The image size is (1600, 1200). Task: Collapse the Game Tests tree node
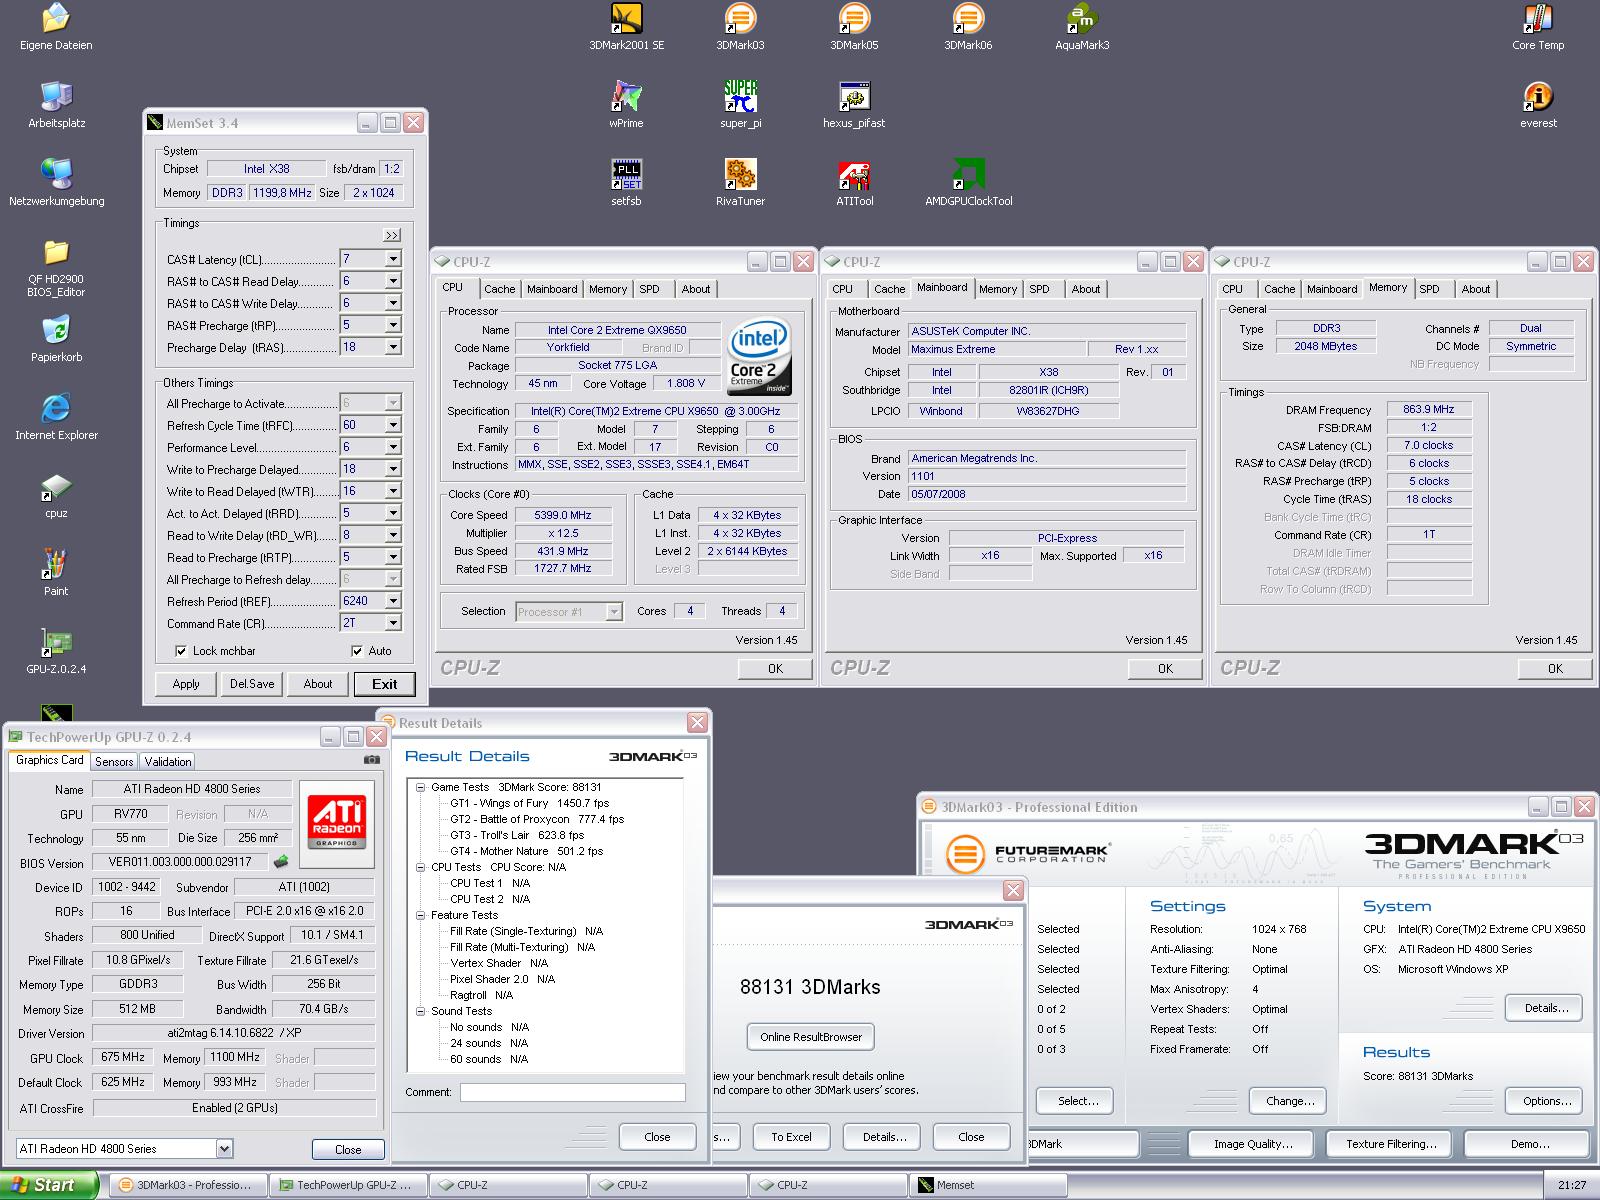(421, 788)
